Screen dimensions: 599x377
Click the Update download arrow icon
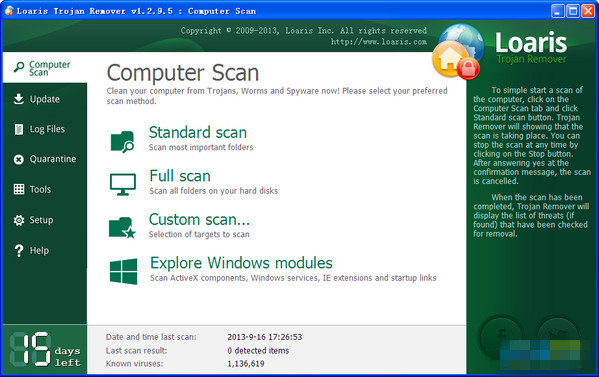tap(18, 99)
